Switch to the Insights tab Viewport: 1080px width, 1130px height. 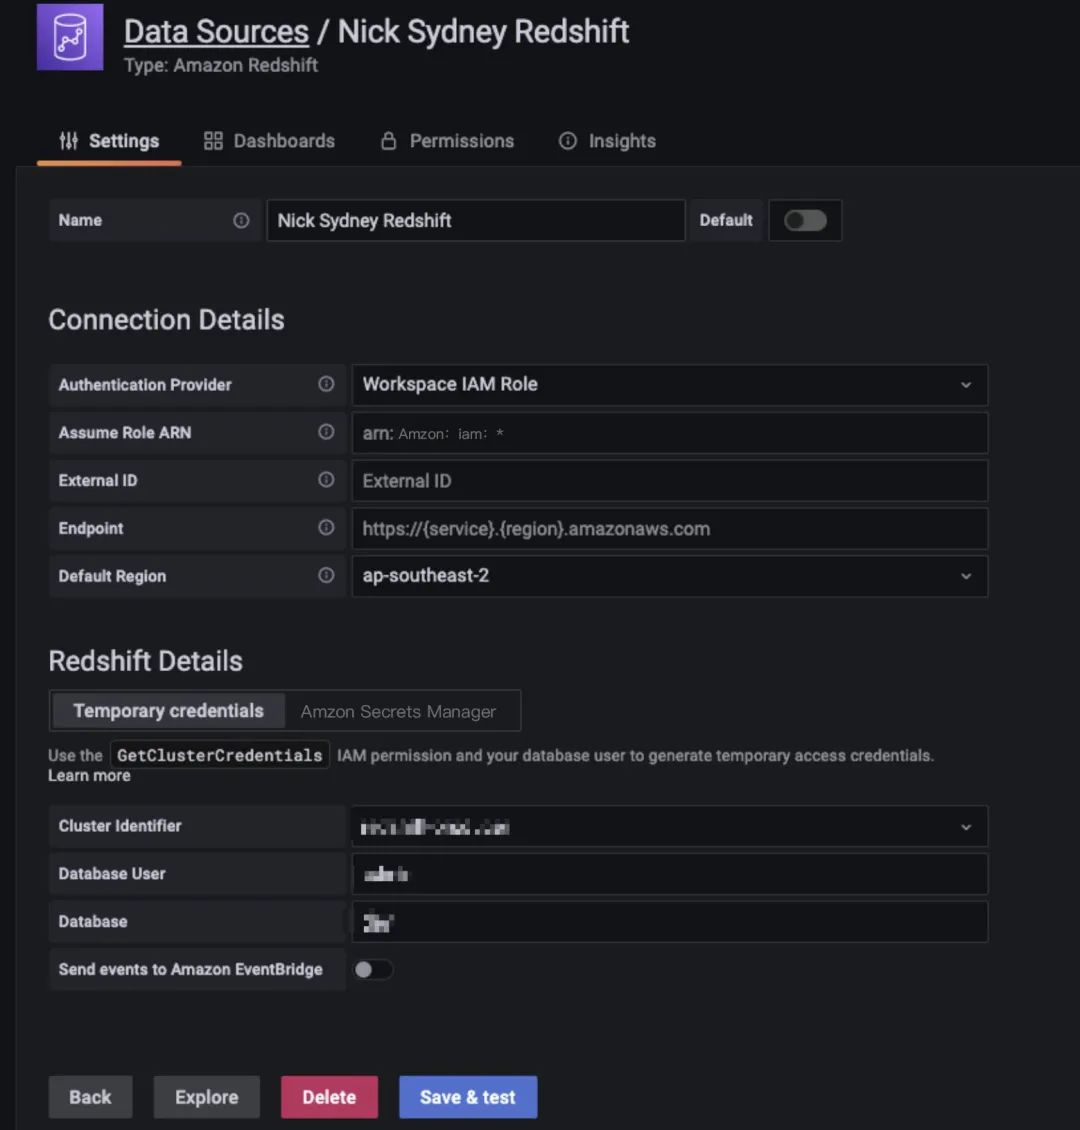(607, 141)
